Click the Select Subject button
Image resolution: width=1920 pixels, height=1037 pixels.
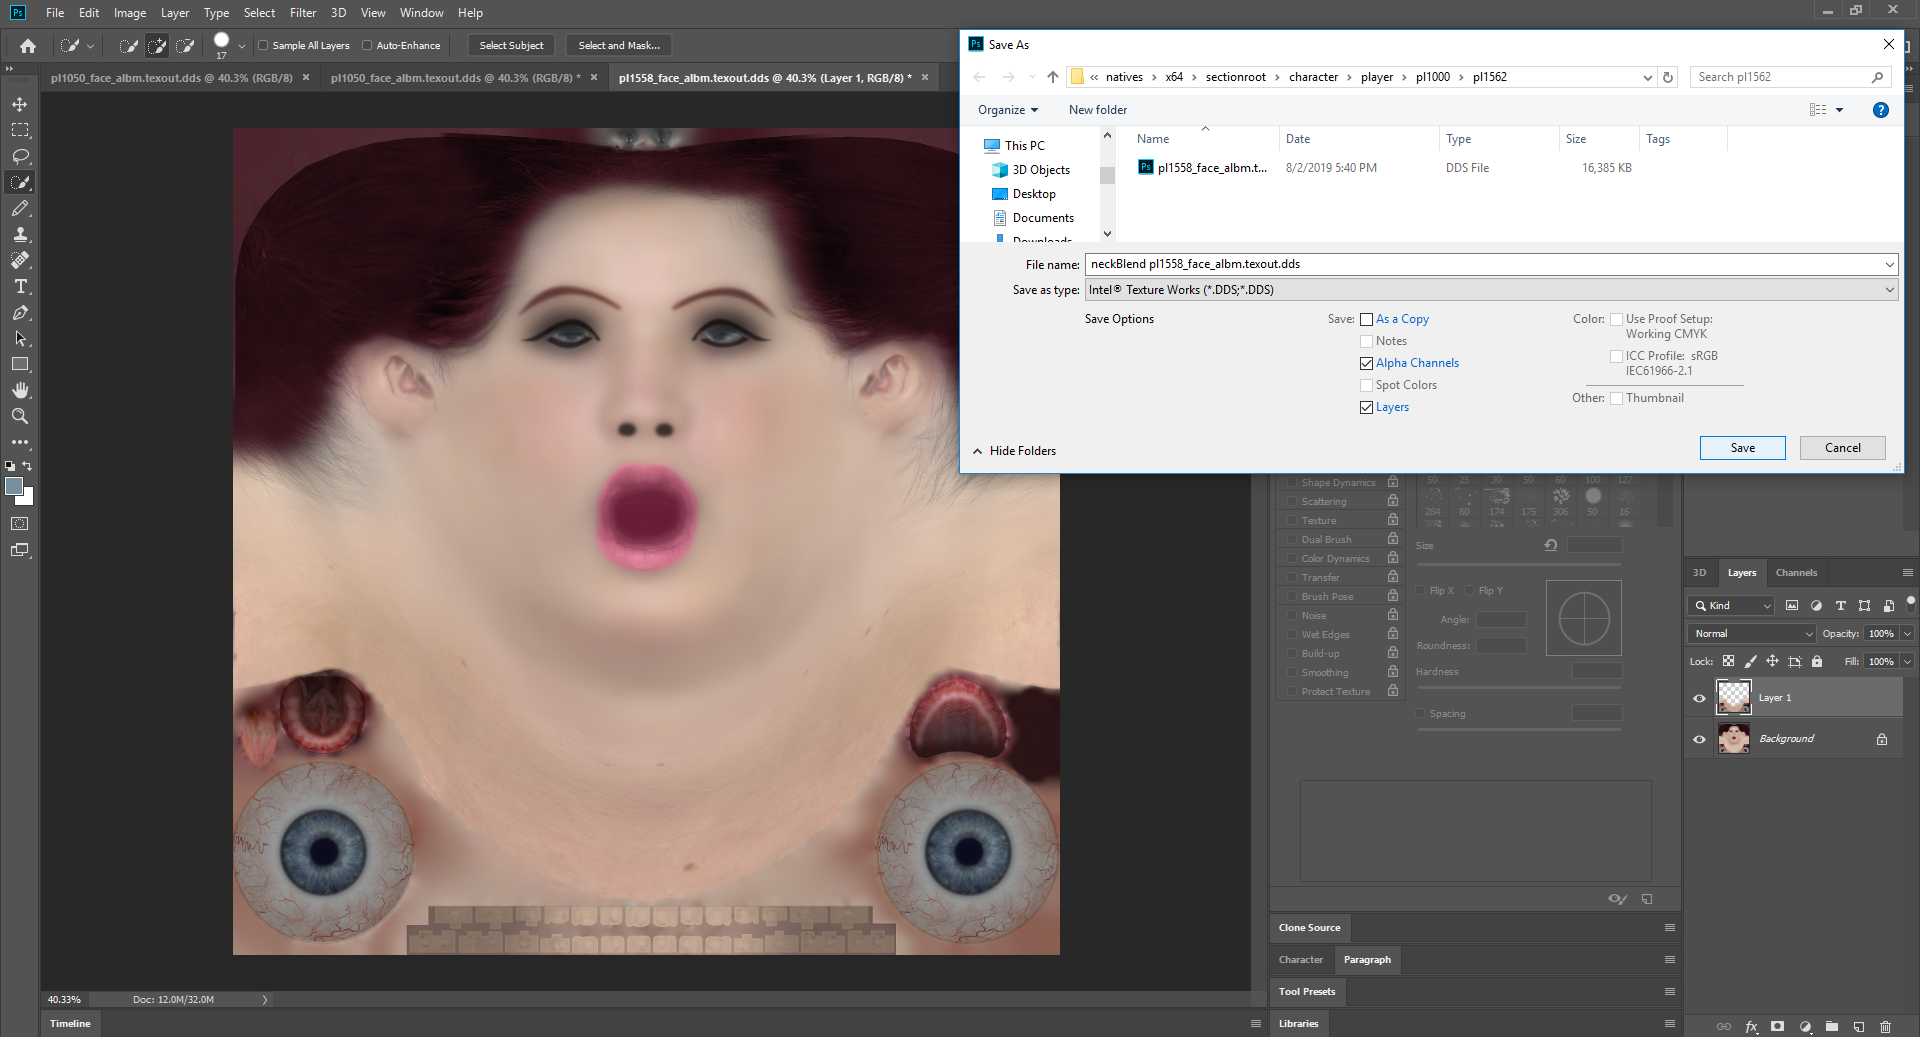[x=511, y=45]
